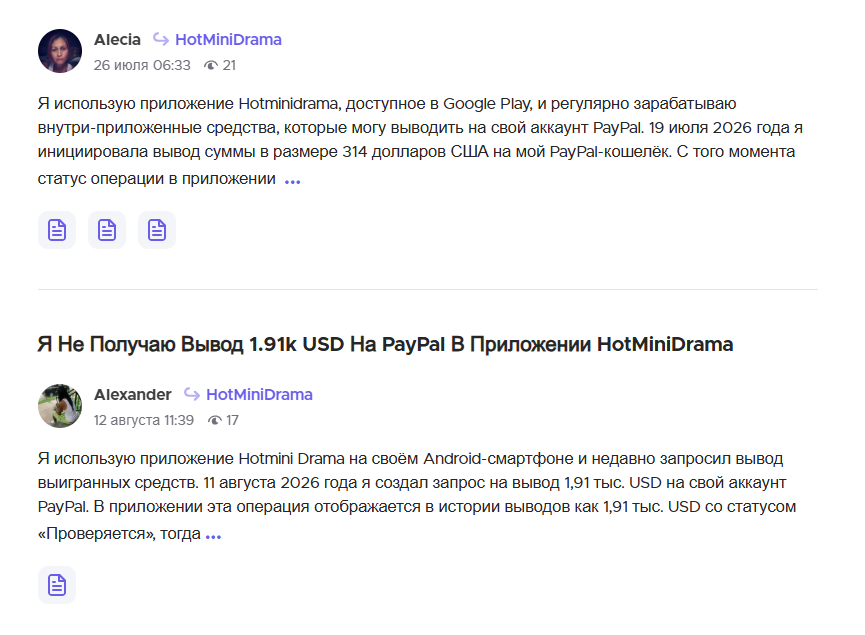Open second document attachment in Alecia's post

click(x=107, y=230)
